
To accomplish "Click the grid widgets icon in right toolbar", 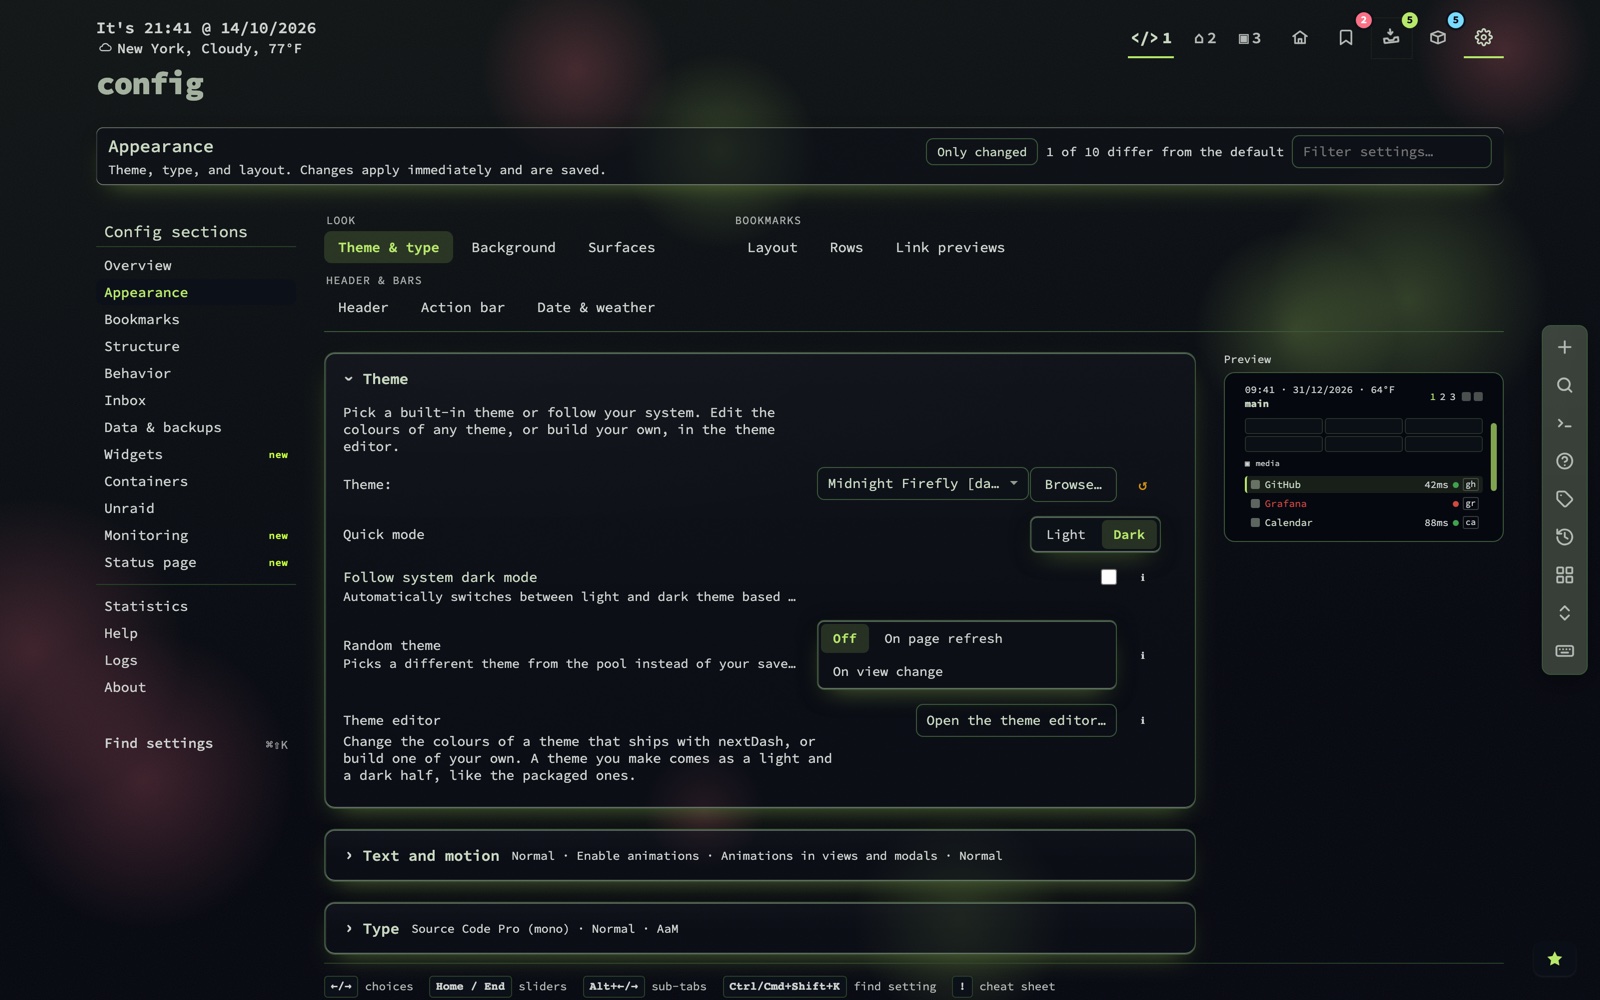I will [x=1564, y=575].
